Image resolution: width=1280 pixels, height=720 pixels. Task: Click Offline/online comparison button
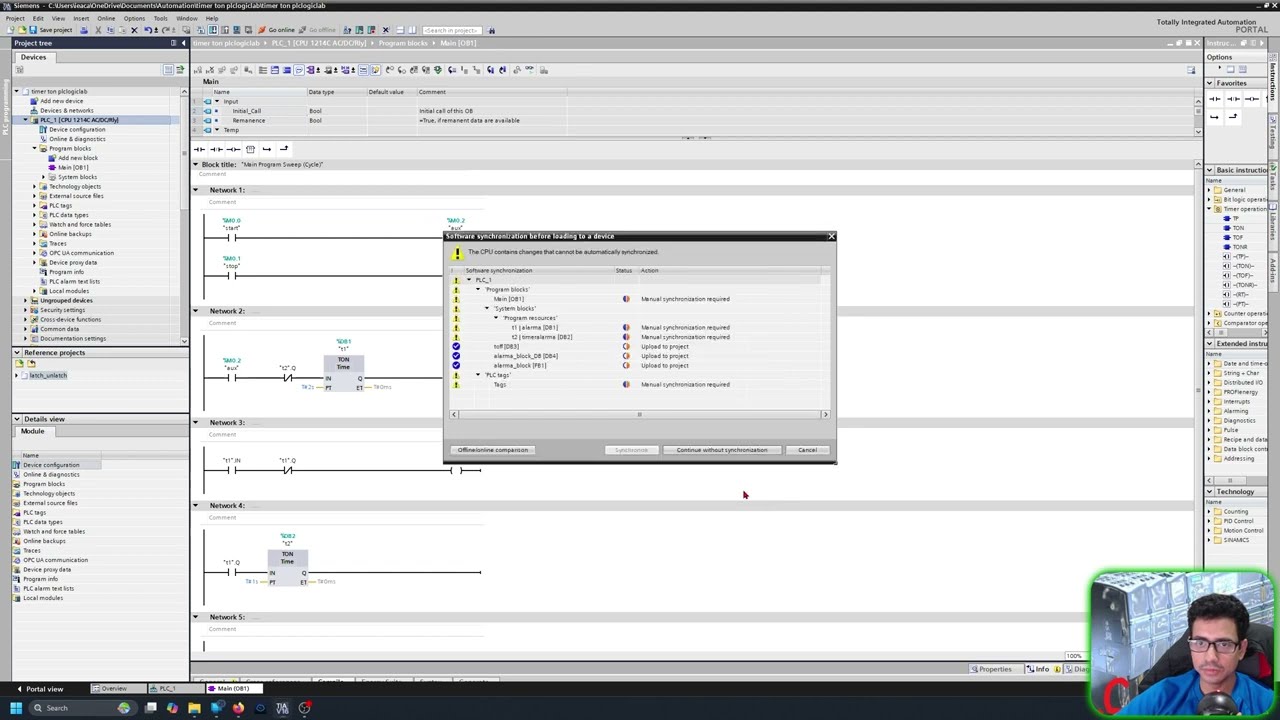tap(492, 450)
